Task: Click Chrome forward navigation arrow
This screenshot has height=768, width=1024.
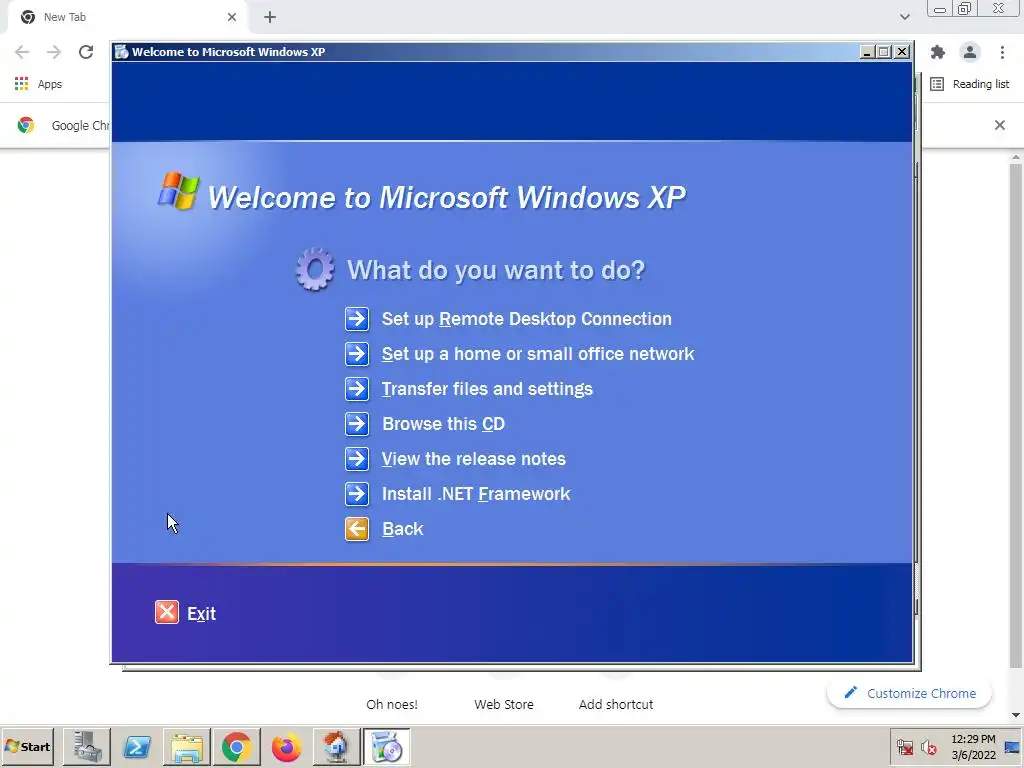Action: click(54, 52)
